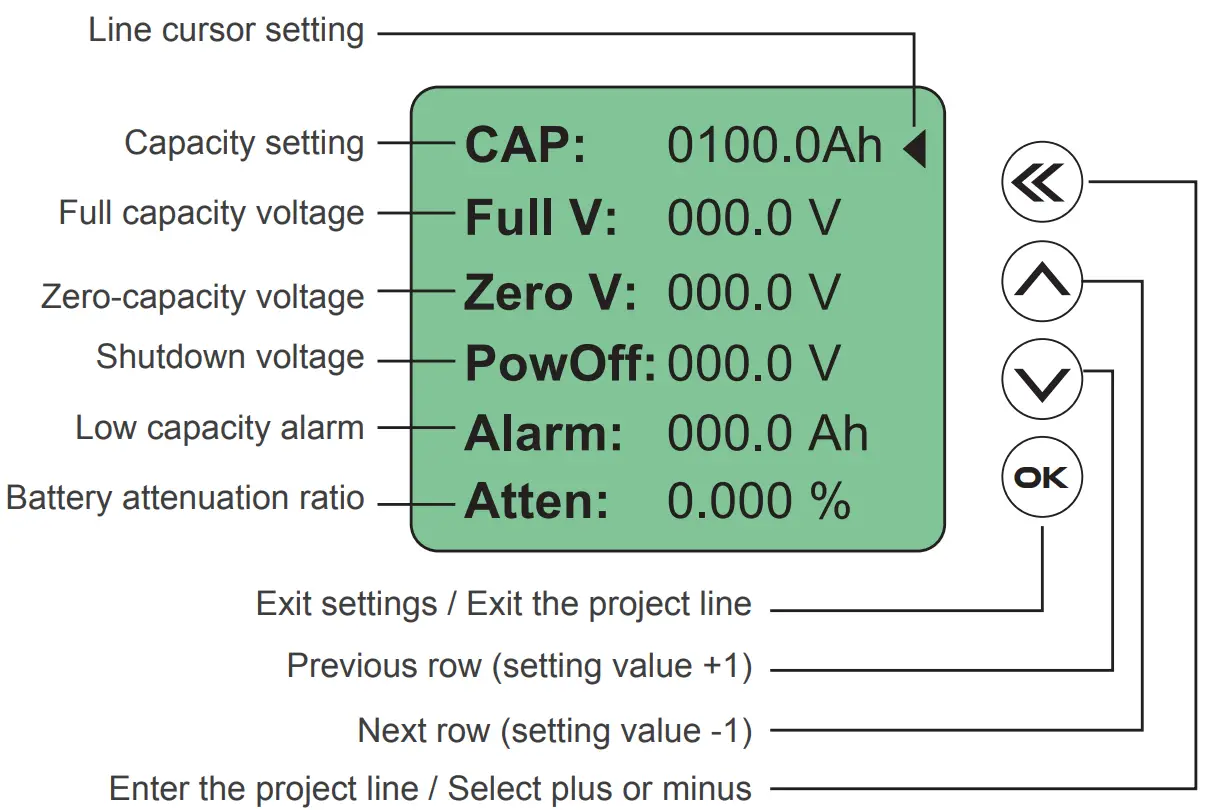Click the Full V 000.0 V value
Viewport: 1210px width, 810px height.
click(x=754, y=219)
